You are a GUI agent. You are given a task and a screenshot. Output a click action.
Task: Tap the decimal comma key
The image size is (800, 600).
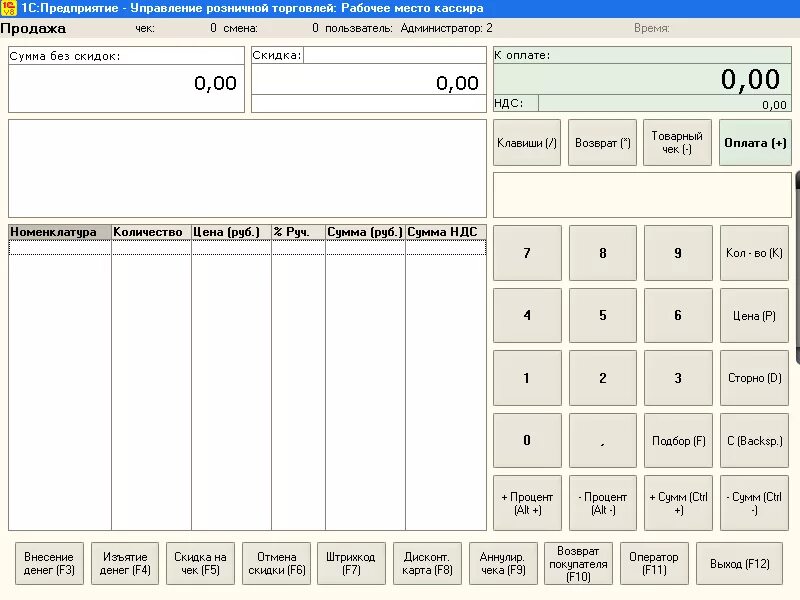coord(603,440)
